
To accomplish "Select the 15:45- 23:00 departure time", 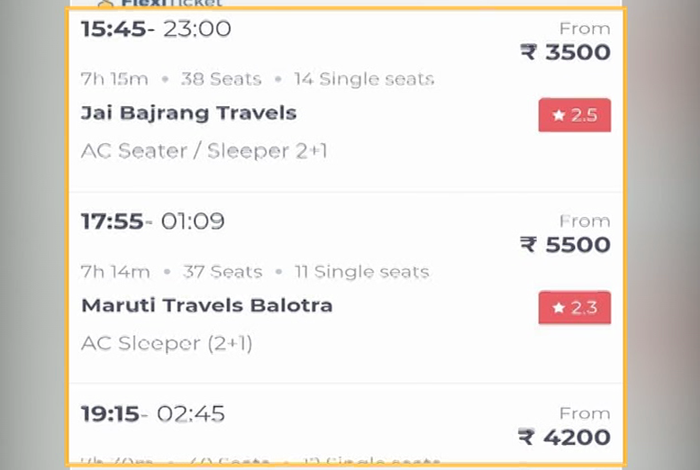I will (x=156, y=29).
